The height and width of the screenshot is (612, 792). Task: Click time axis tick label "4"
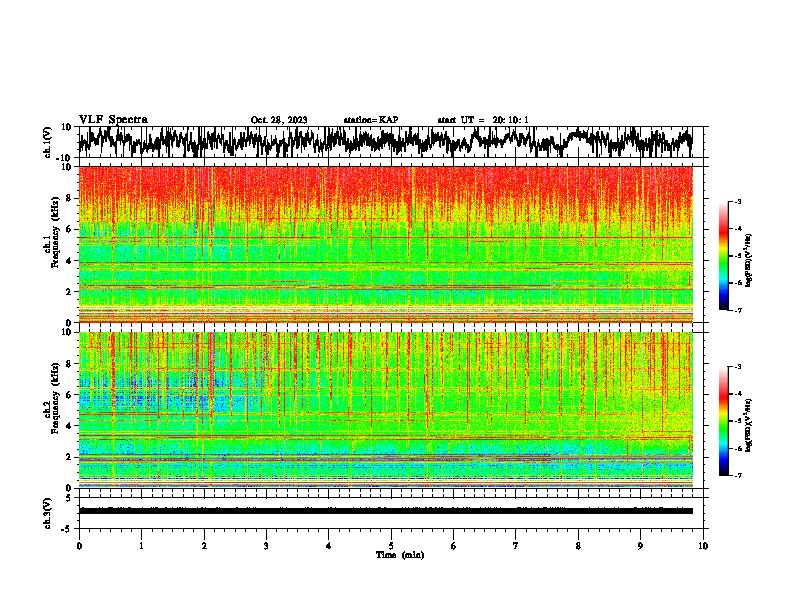point(329,546)
